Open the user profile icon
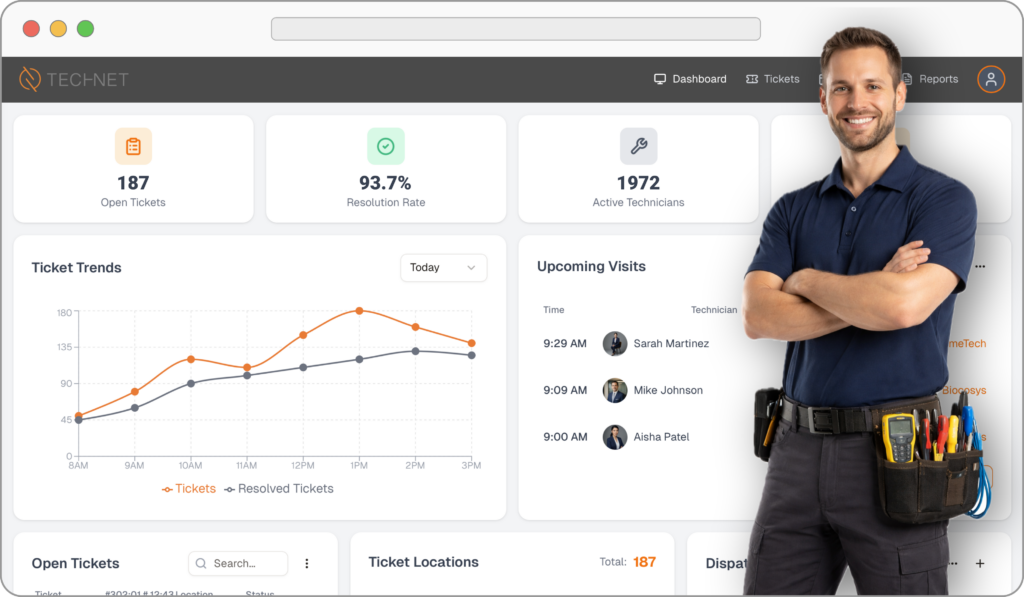Viewport: 1024px width, 597px height. (x=990, y=79)
